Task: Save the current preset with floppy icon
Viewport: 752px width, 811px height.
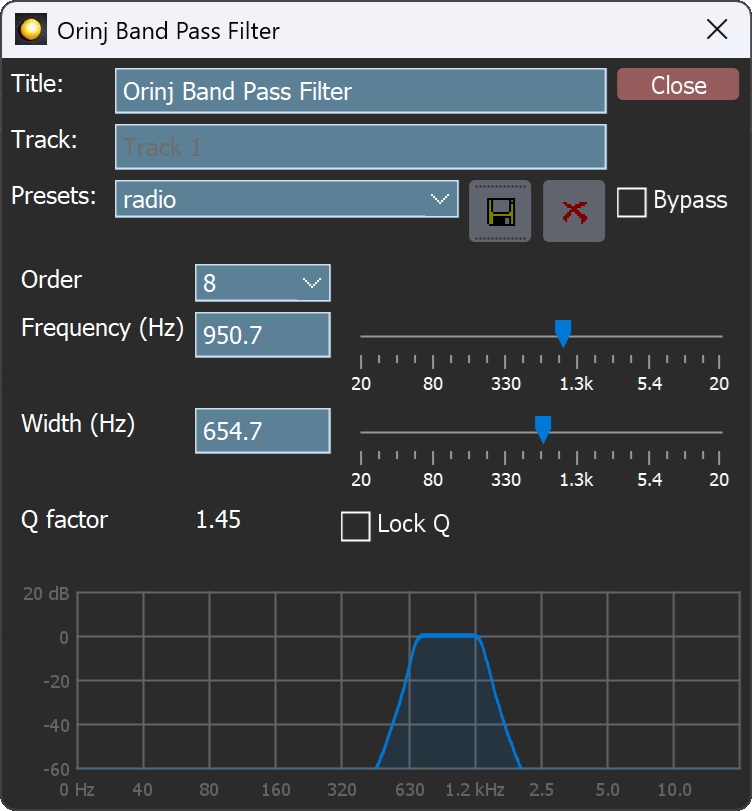Action: click(x=500, y=212)
